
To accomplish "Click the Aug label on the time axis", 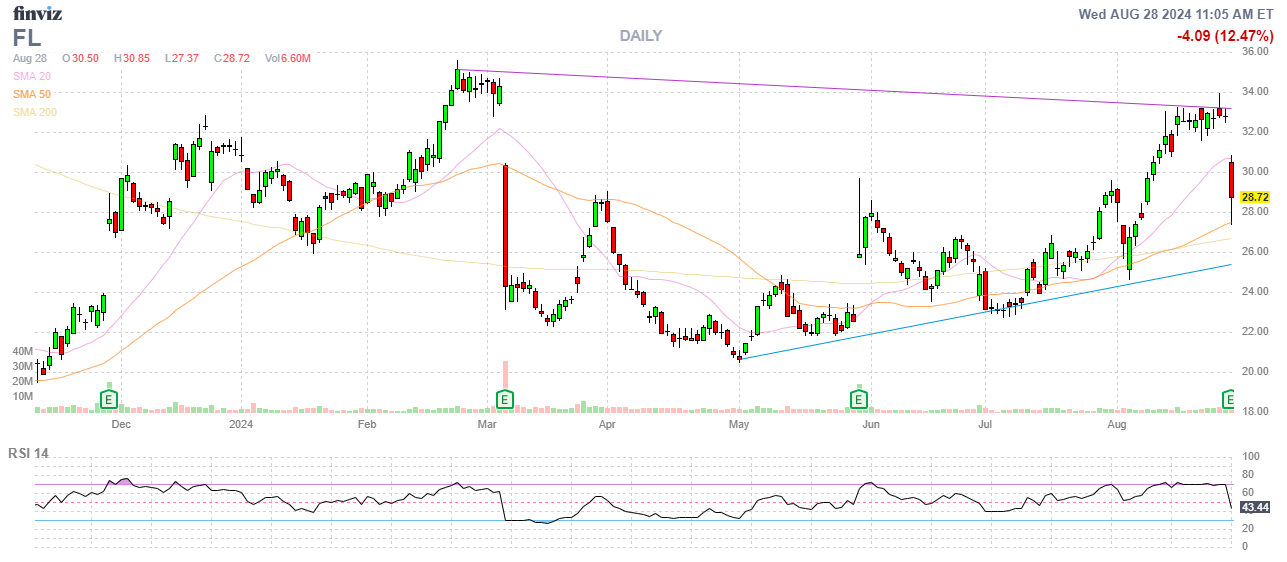I will tap(1117, 424).
